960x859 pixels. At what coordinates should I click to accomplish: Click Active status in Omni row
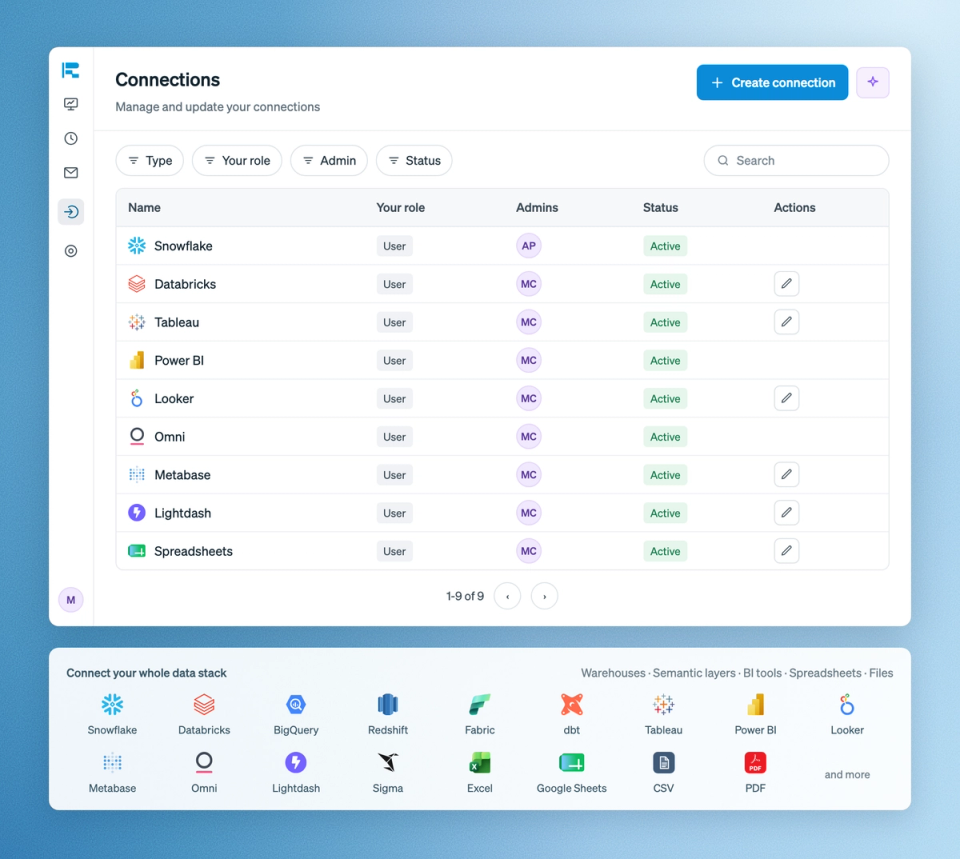pyautogui.click(x=665, y=437)
